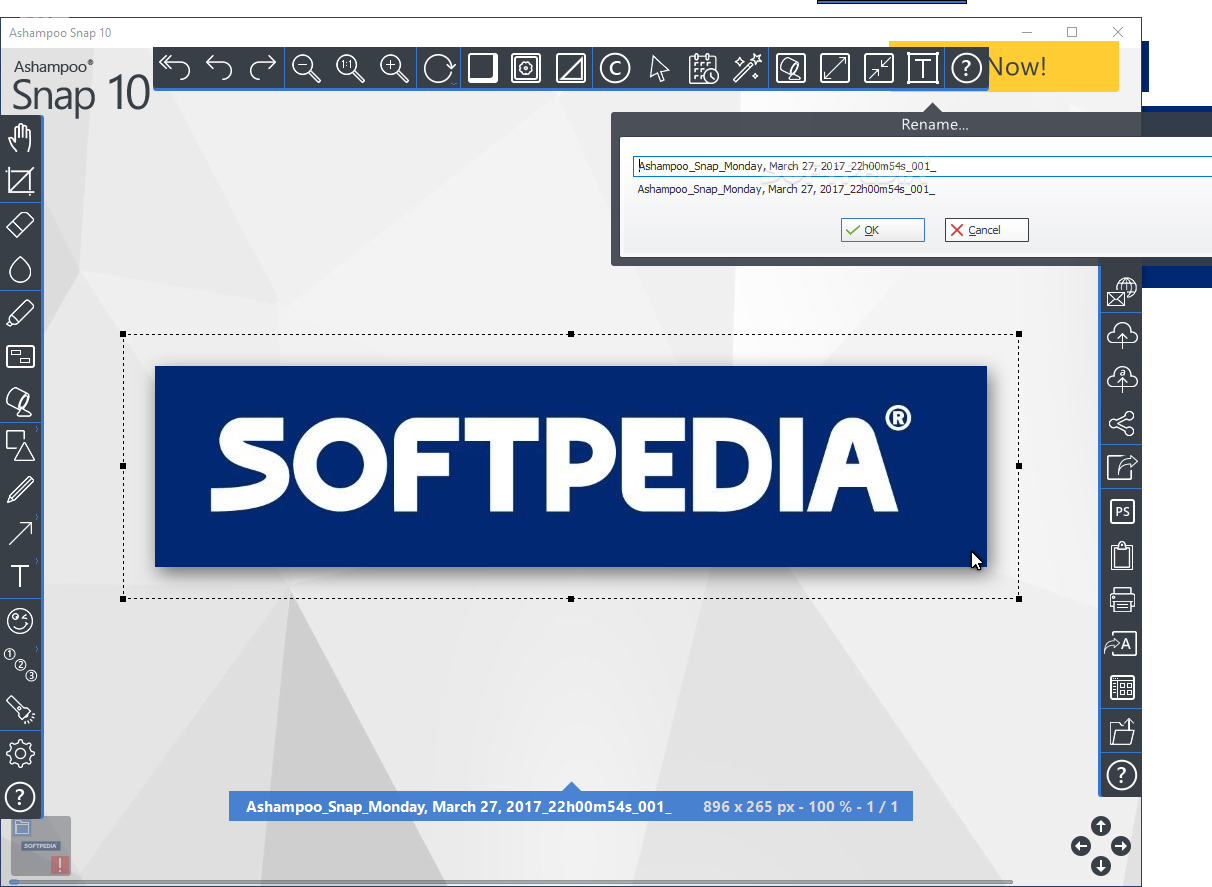Click the down navigation arrow

1100,866
